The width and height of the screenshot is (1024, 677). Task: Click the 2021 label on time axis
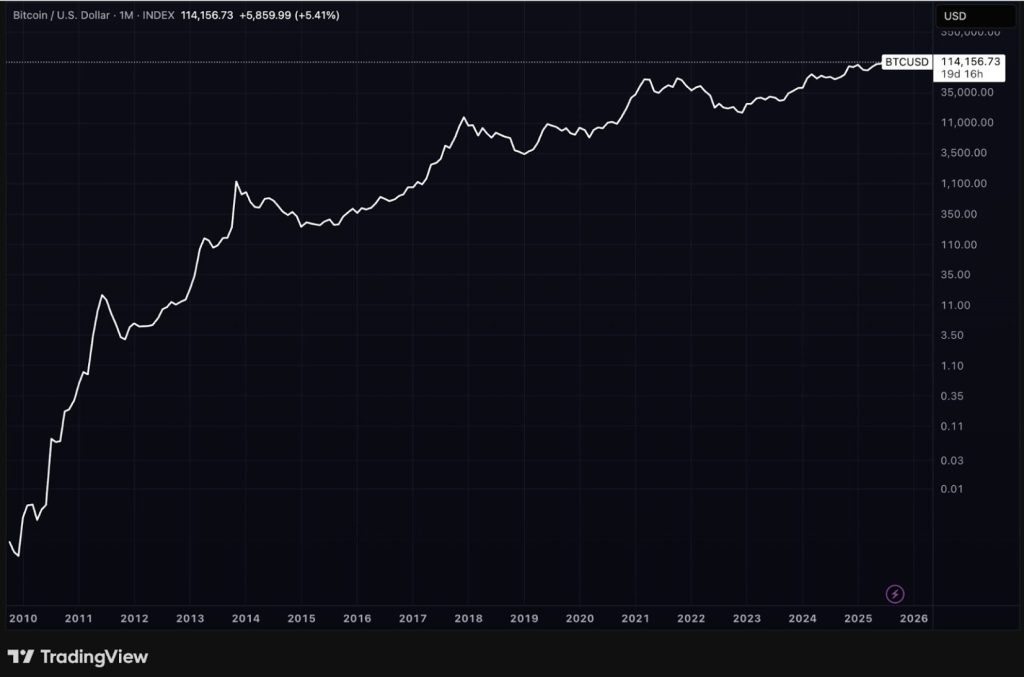click(635, 619)
